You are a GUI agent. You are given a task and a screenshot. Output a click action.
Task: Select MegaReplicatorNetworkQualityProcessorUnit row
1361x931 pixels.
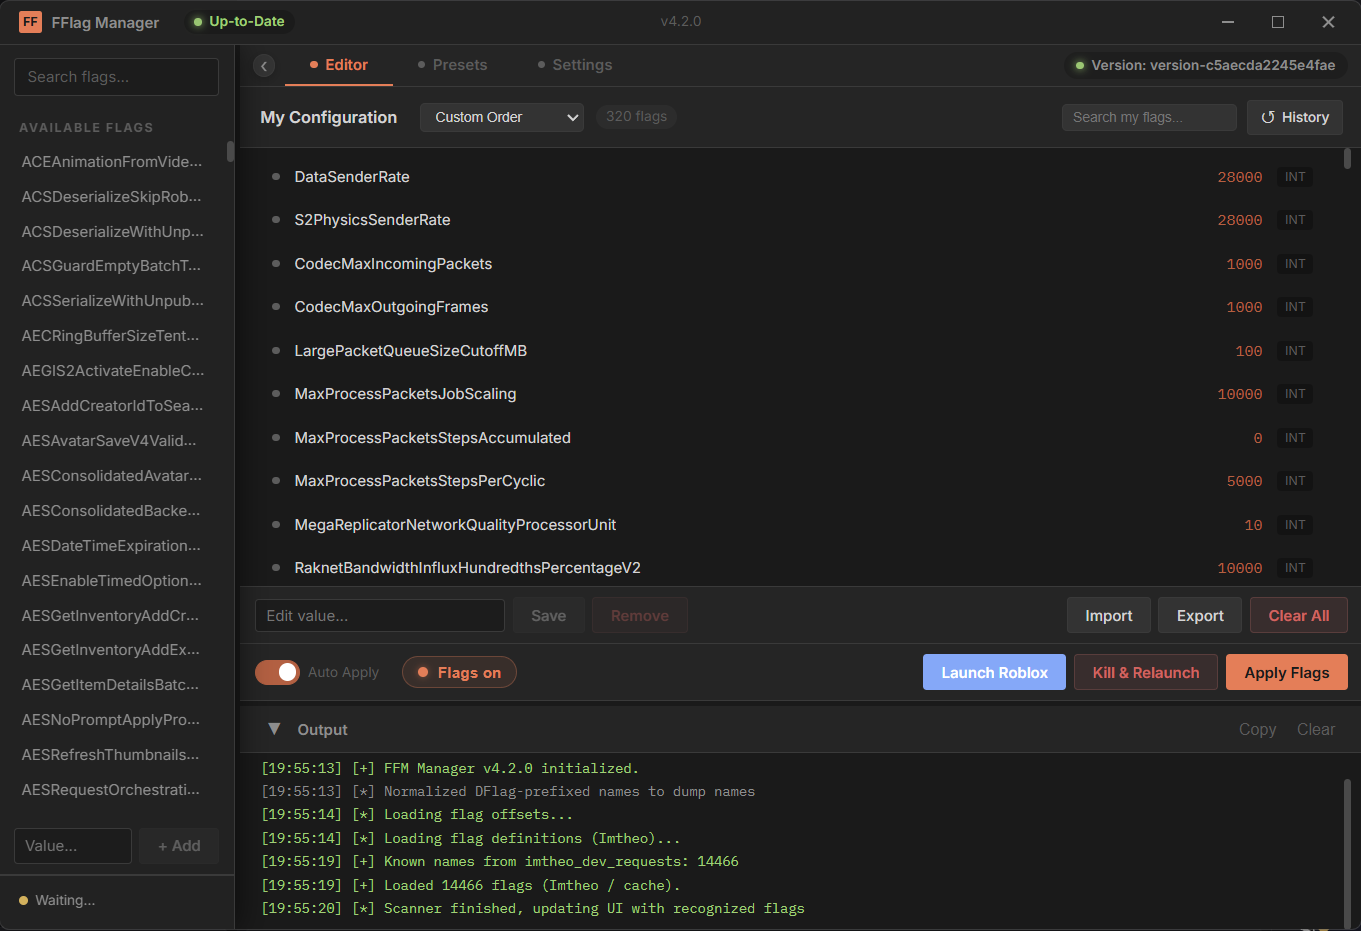coord(792,525)
